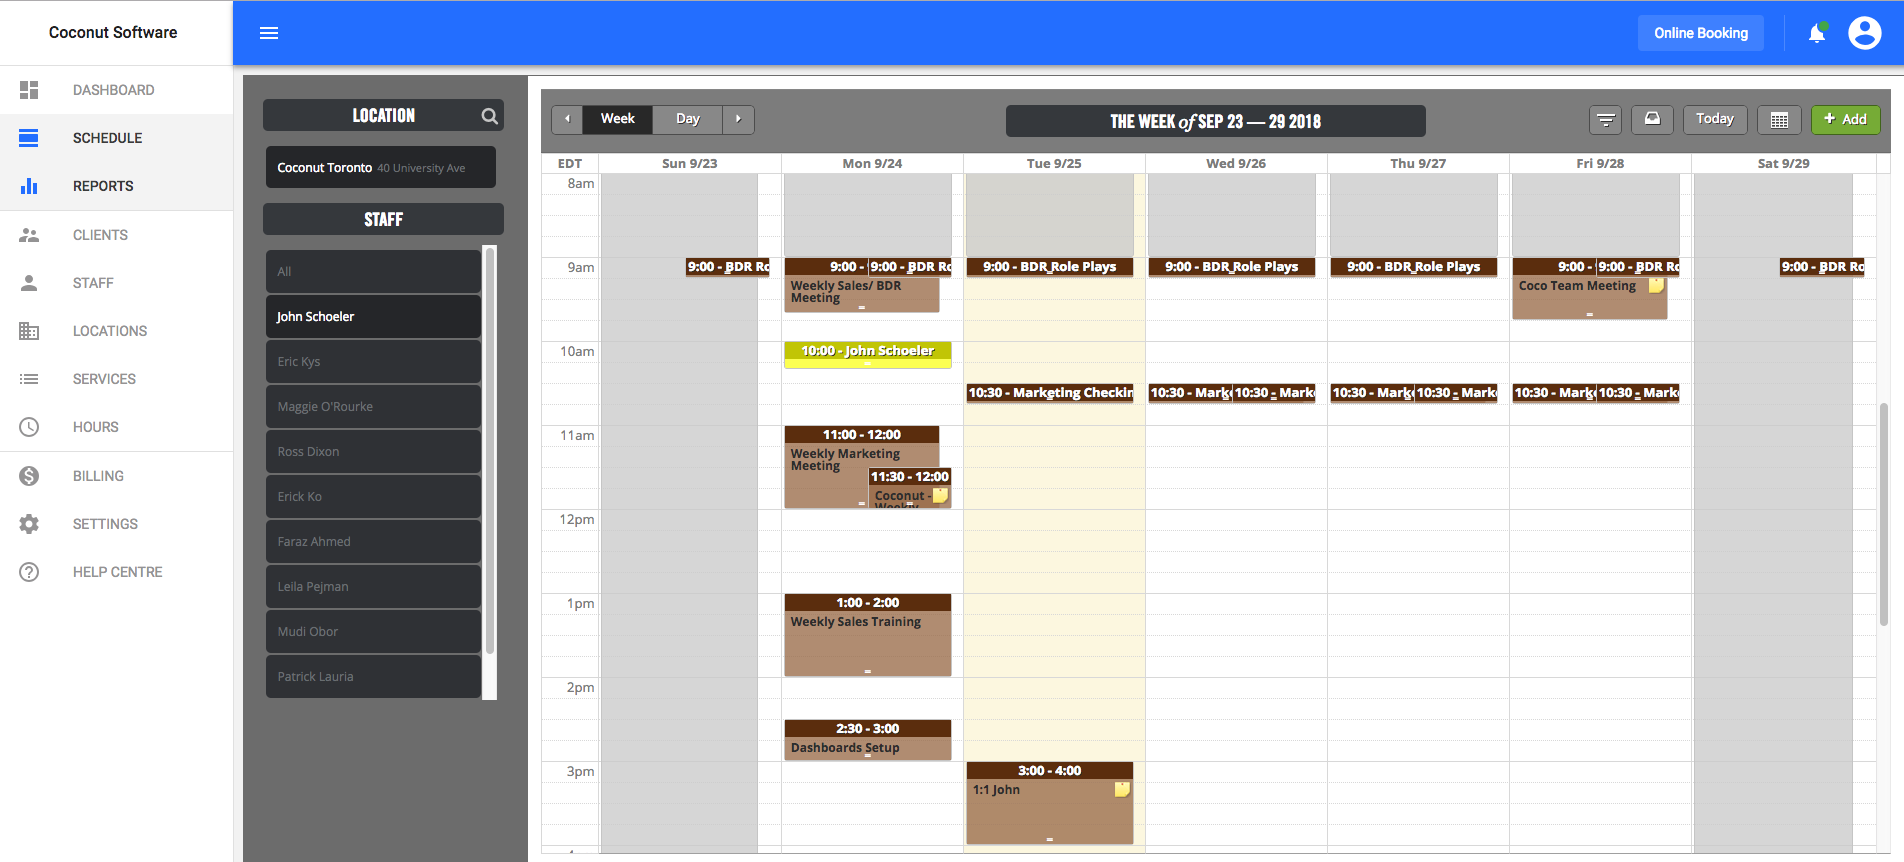Jump to Today in the calendar

click(x=1715, y=120)
